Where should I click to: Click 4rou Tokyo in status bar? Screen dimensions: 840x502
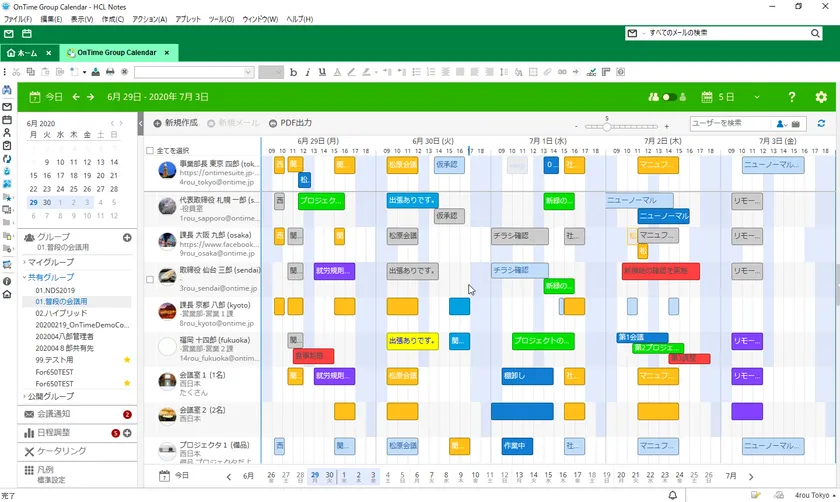(x=814, y=496)
